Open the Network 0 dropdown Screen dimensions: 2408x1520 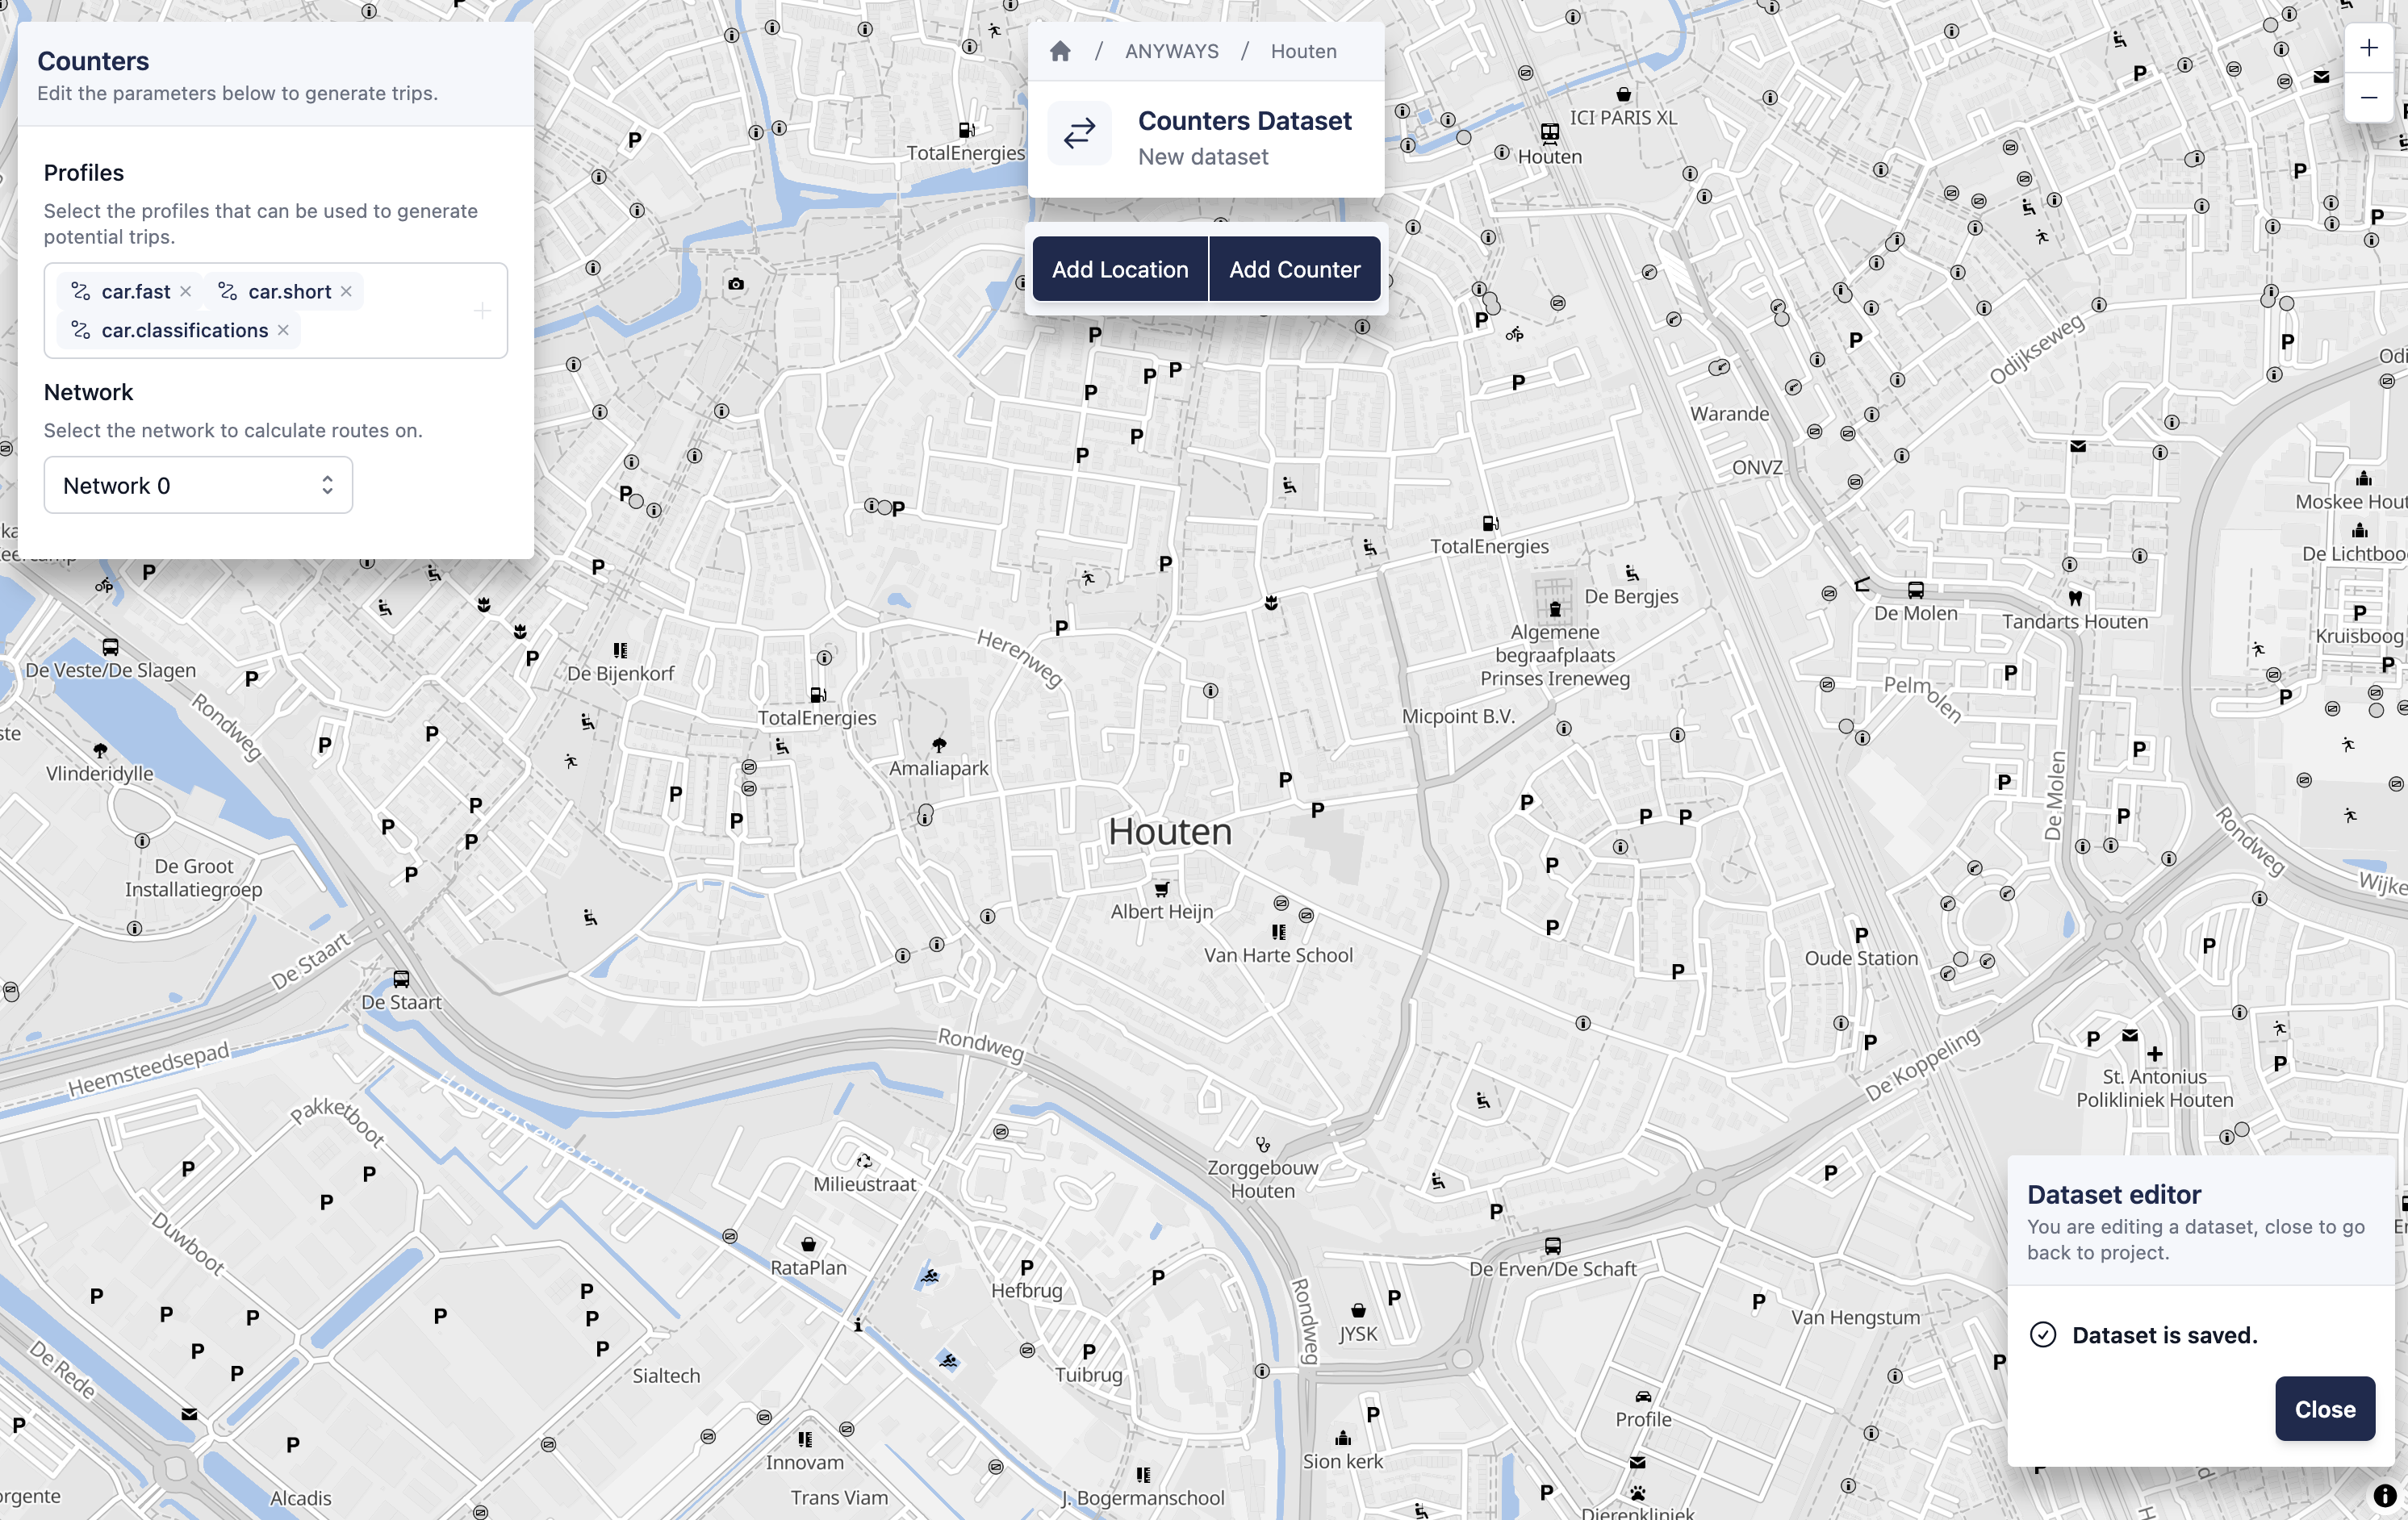[x=197, y=485]
